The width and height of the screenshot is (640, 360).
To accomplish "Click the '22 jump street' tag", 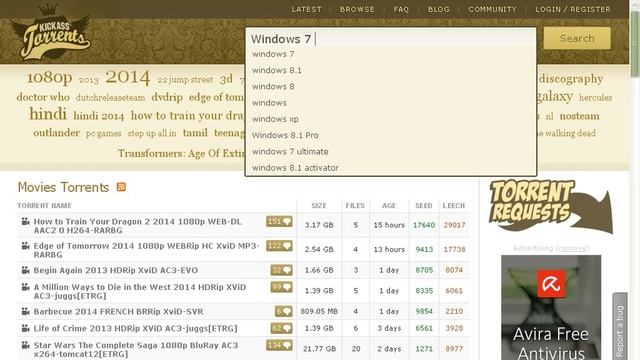I will (185, 80).
